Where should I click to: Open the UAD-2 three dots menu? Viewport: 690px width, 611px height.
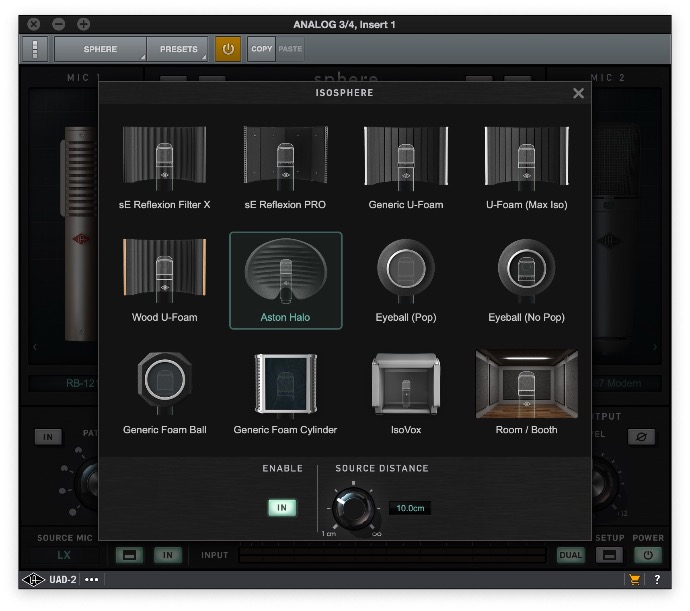point(92,580)
